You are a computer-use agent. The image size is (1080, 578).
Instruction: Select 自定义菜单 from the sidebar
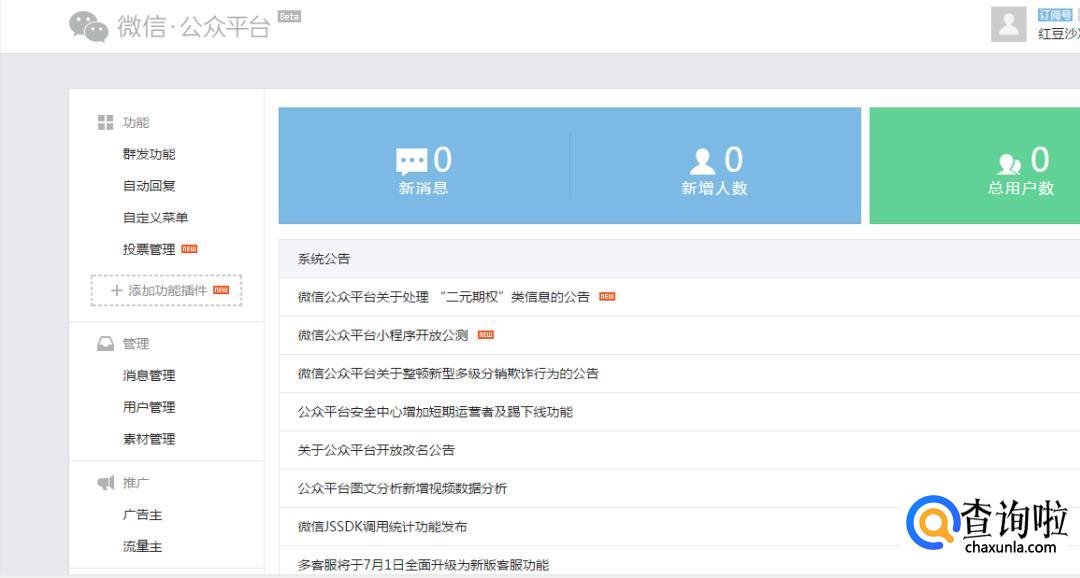pyautogui.click(x=155, y=218)
